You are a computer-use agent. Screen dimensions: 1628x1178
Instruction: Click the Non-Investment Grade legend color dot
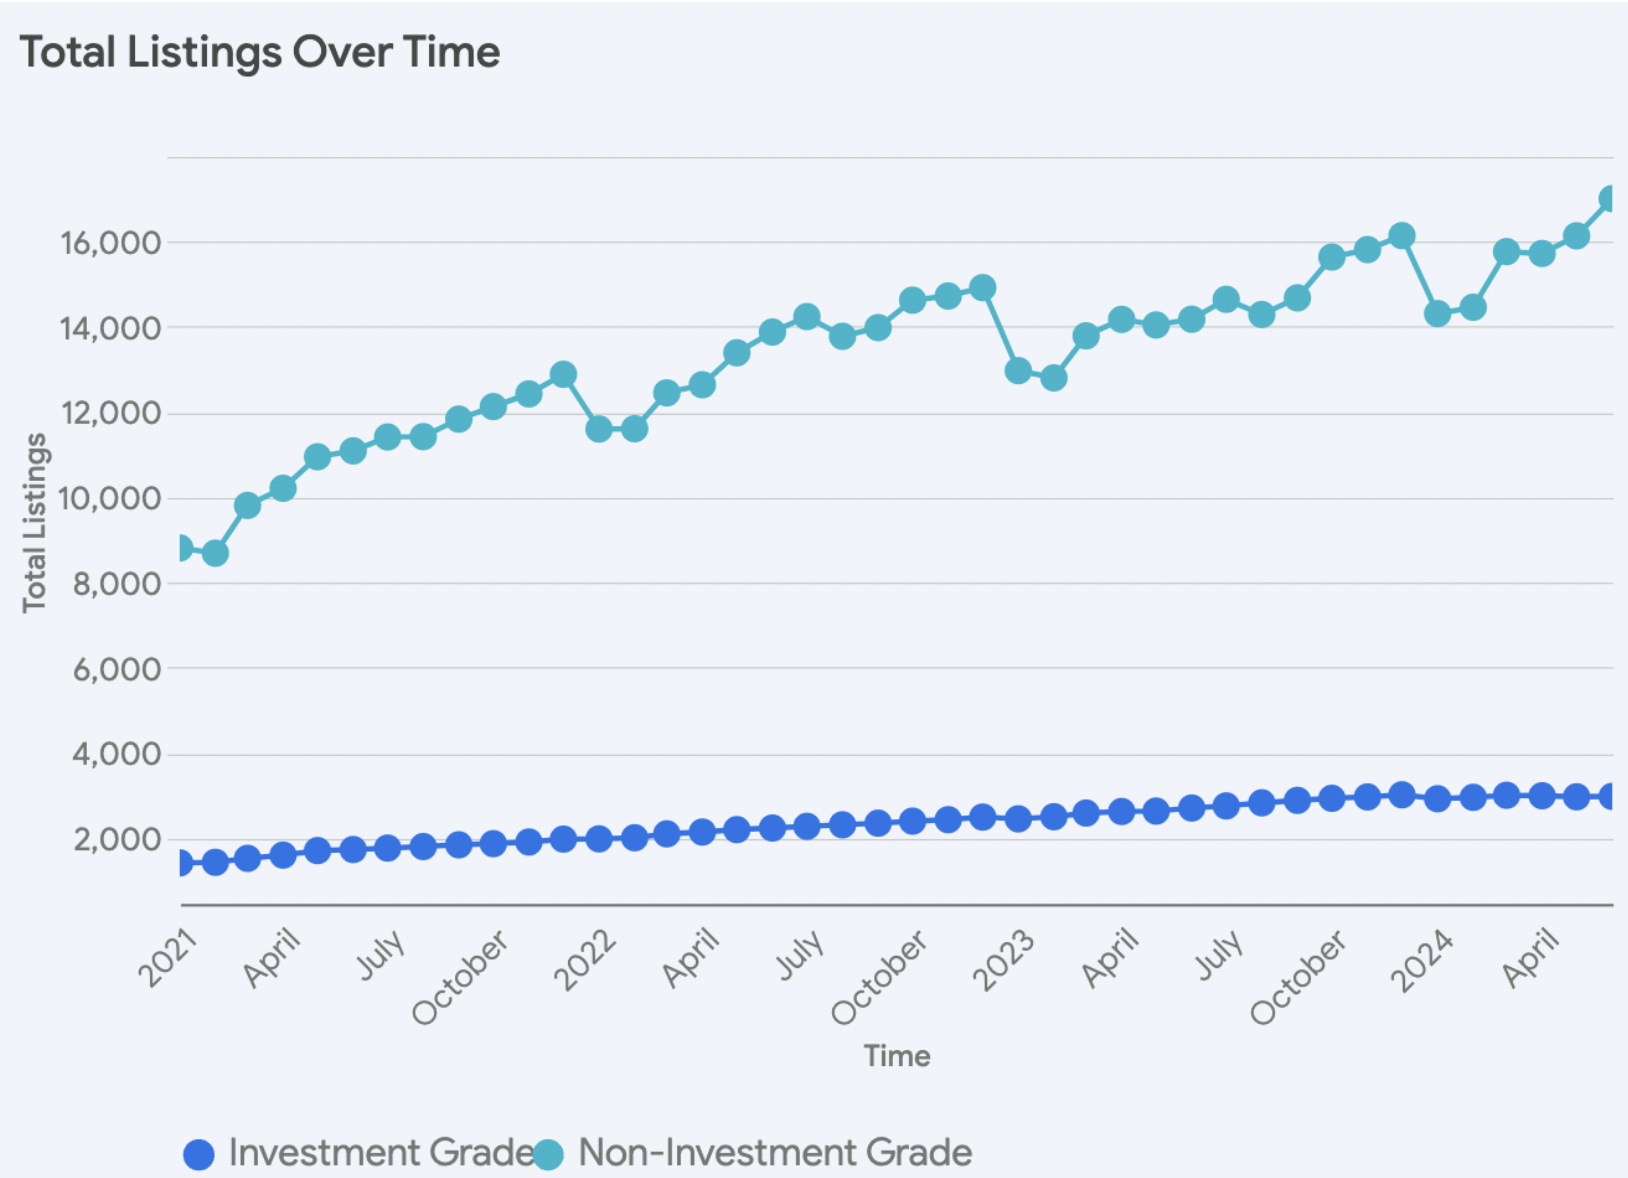(548, 1154)
